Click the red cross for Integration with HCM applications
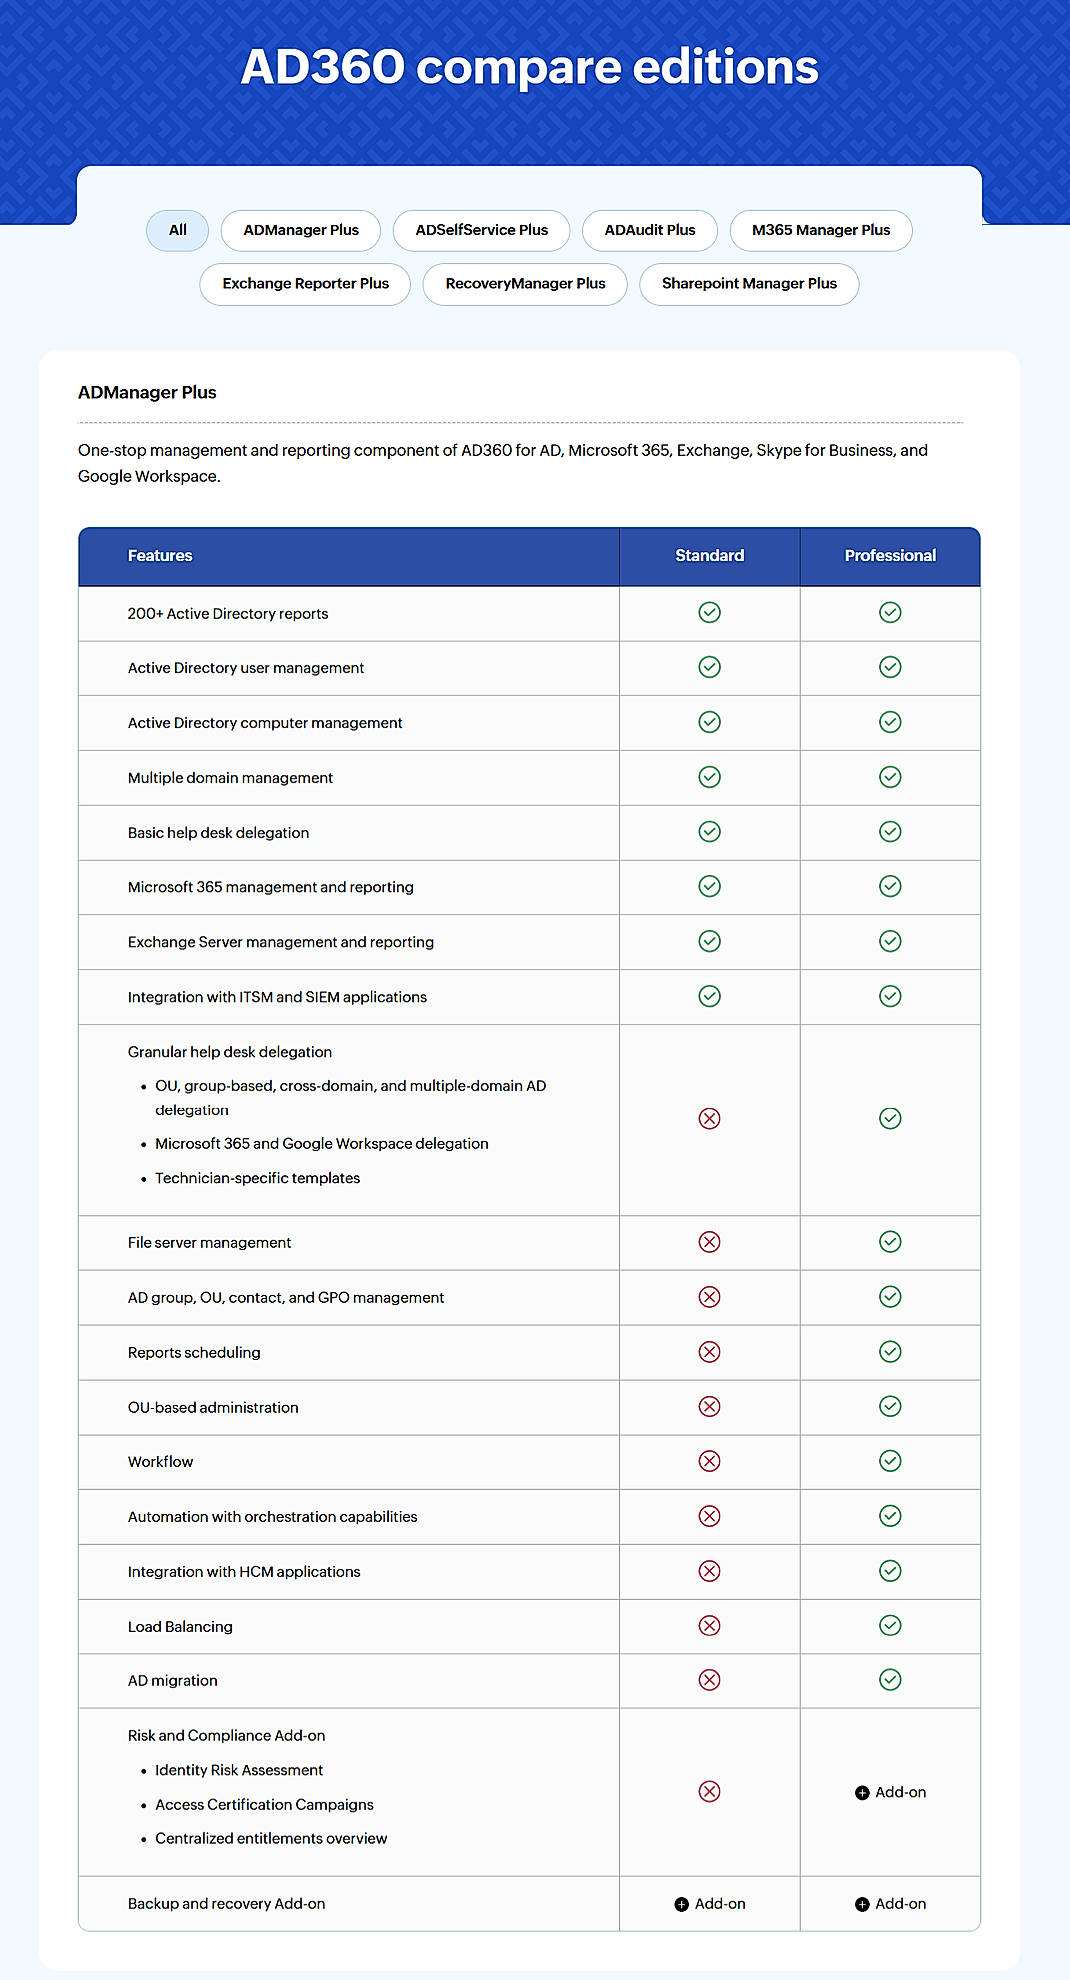1070x1980 pixels. click(710, 1571)
